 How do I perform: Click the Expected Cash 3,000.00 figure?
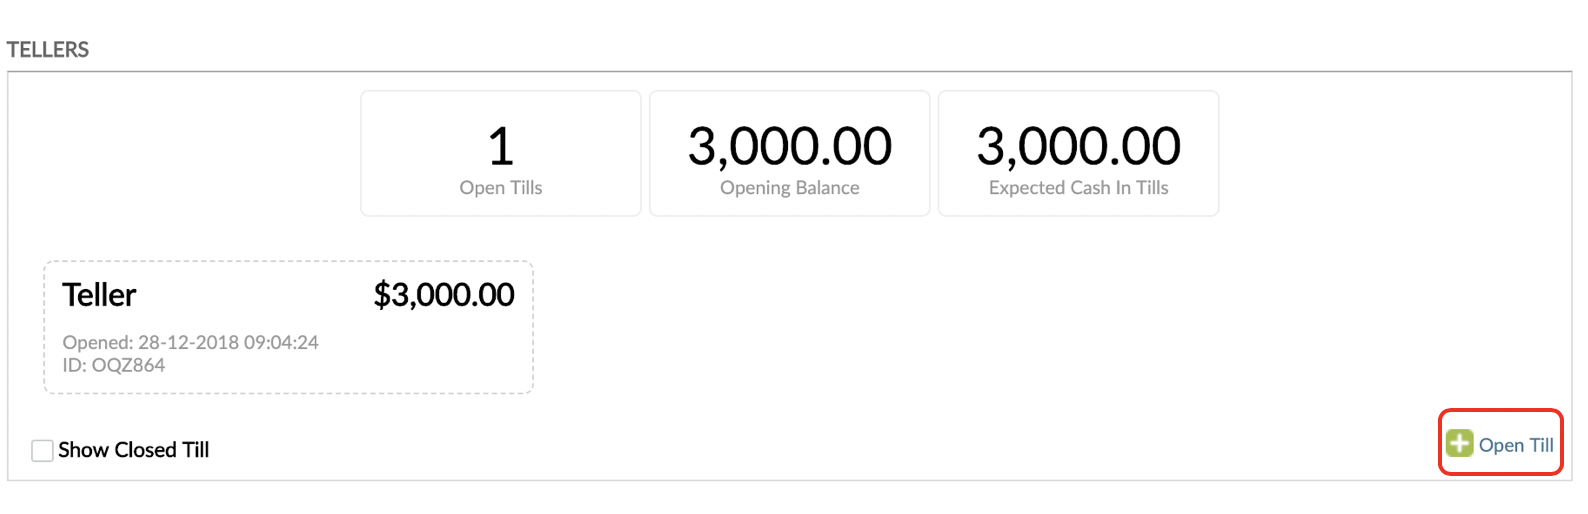1078,146
